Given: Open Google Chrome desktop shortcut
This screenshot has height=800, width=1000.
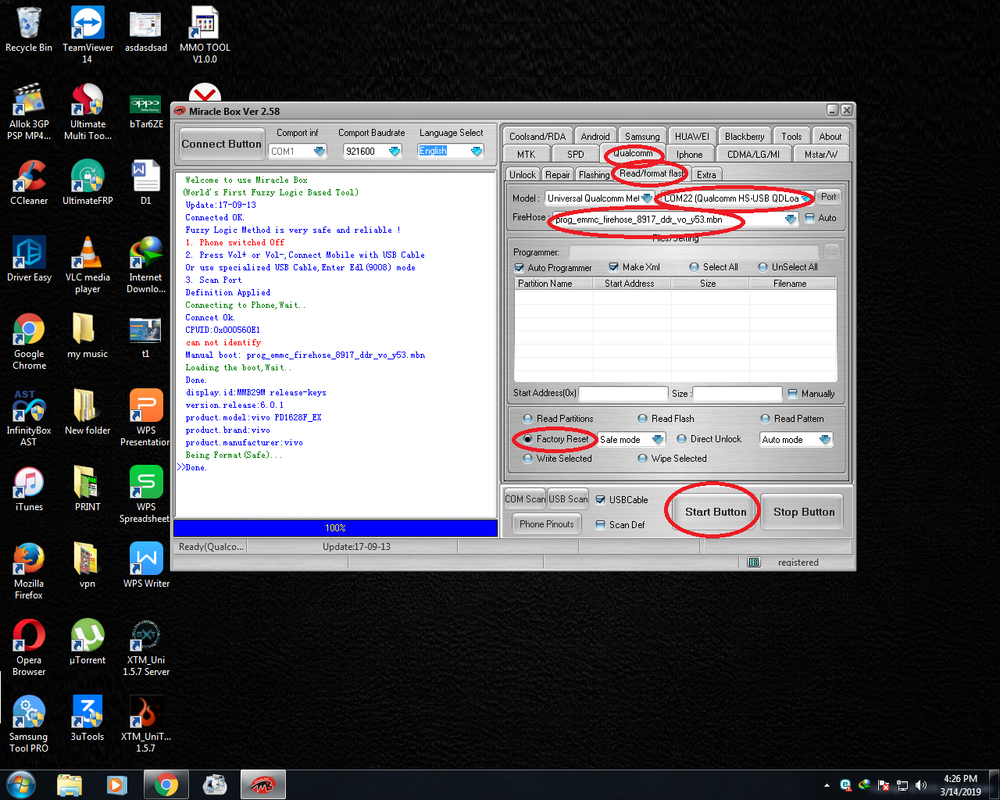Looking at the screenshot, I should (x=29, y=341).
